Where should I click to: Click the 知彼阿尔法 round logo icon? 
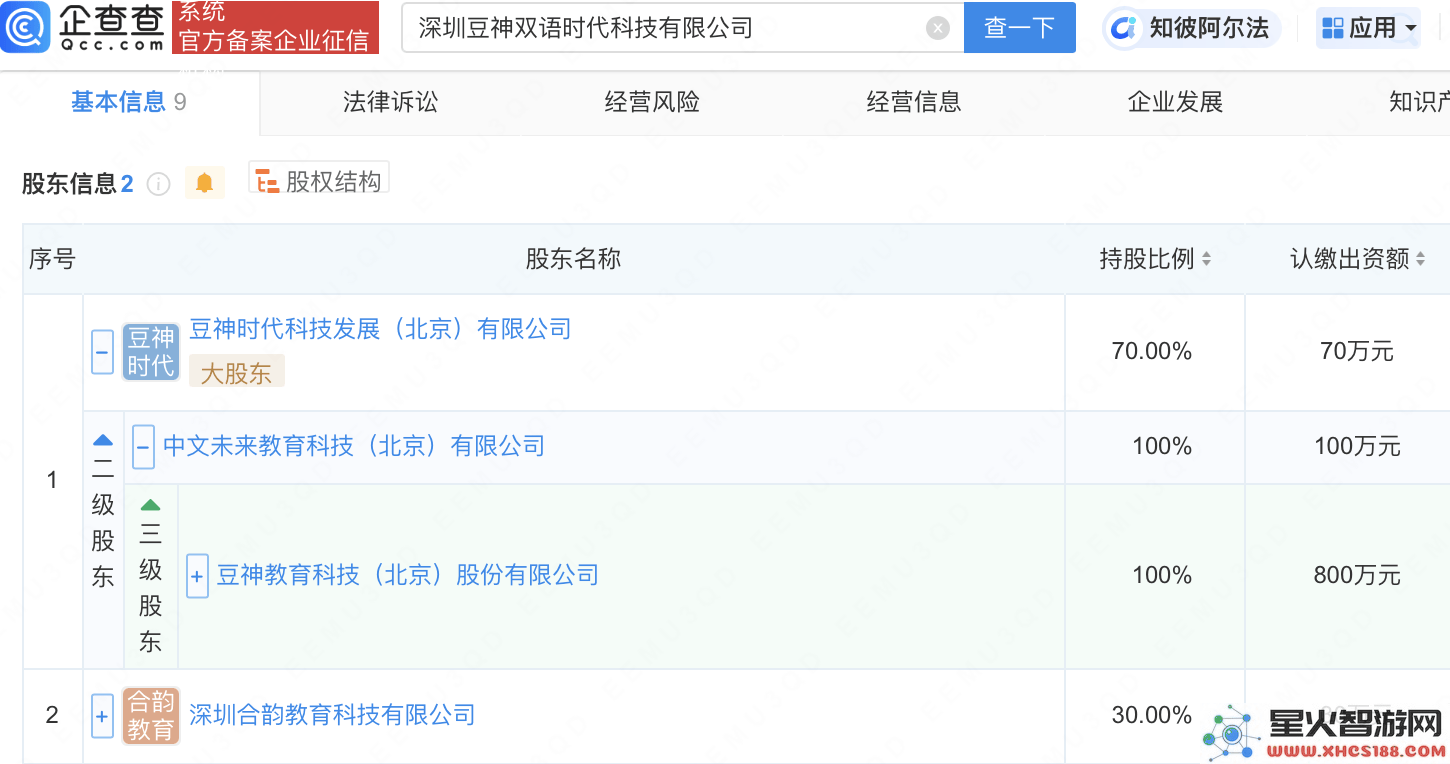(1125, 28)
